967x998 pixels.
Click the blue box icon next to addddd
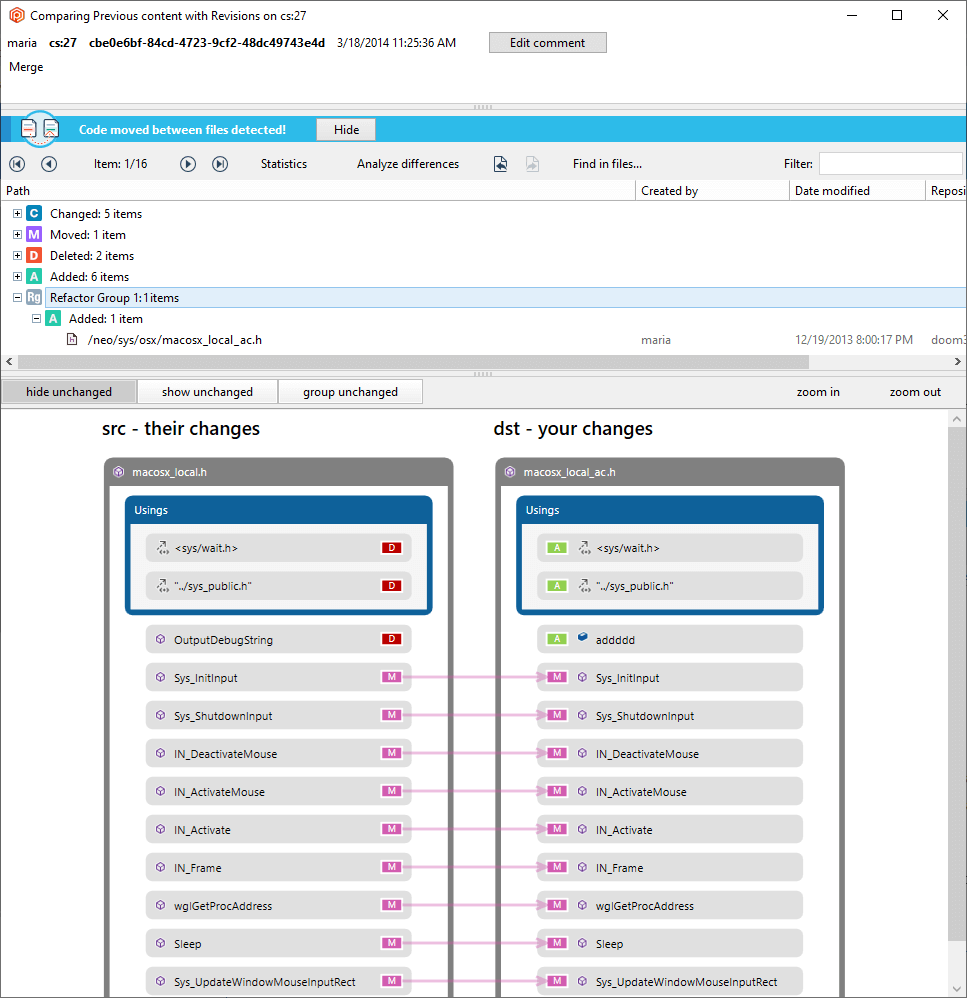pyautogui.click(x=582, y=637)
